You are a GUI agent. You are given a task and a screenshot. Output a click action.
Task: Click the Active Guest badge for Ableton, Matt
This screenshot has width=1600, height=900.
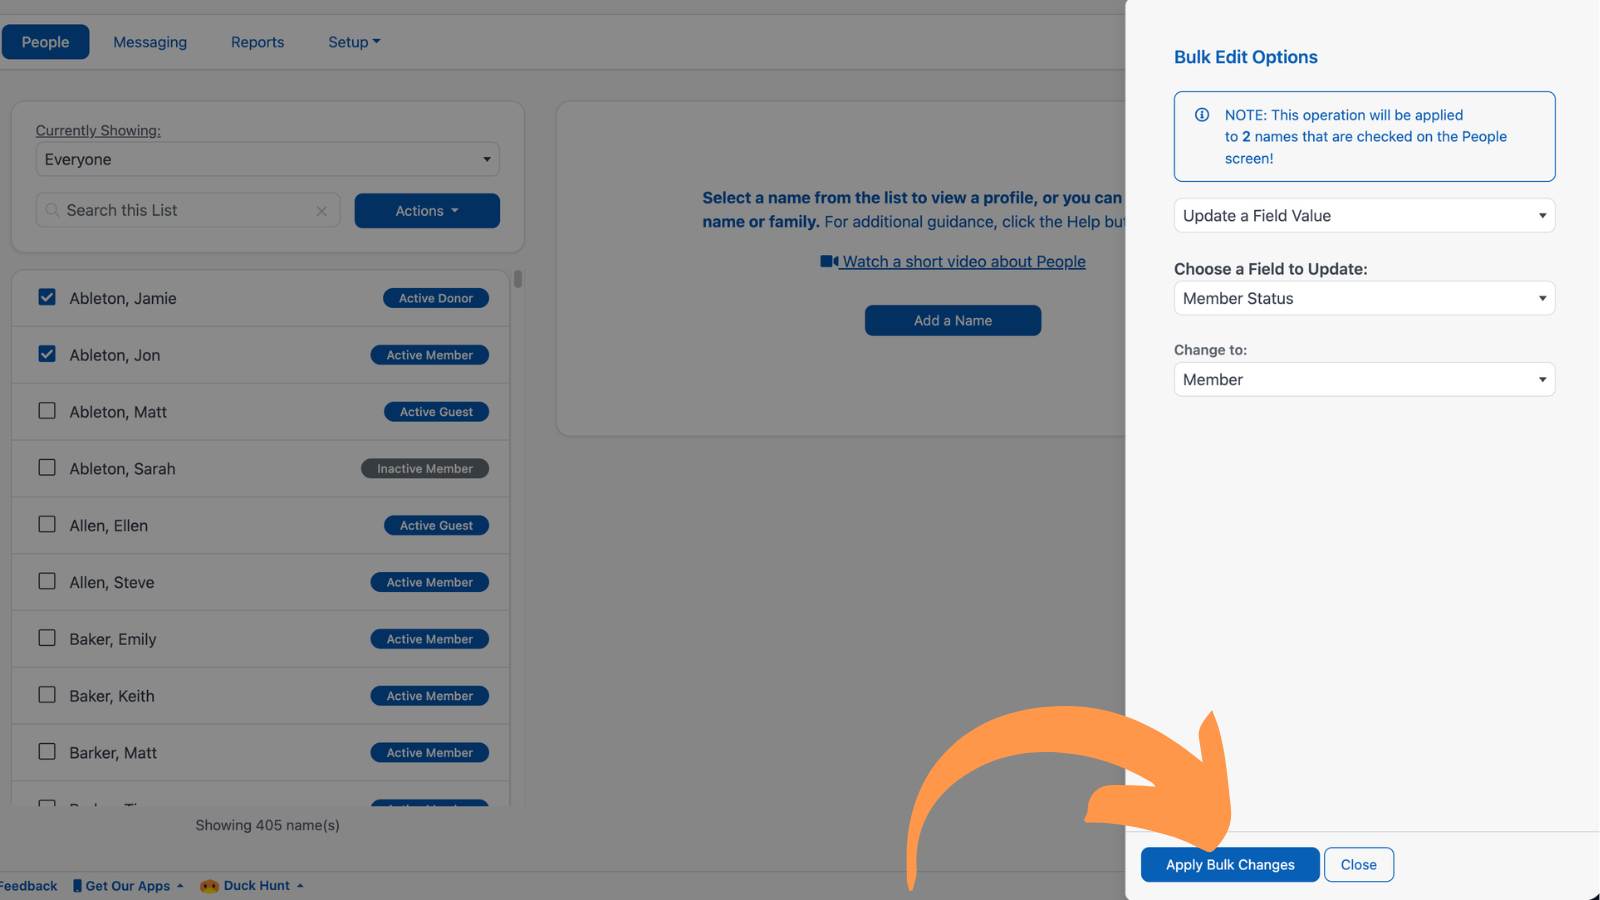[x=436, y=412]
